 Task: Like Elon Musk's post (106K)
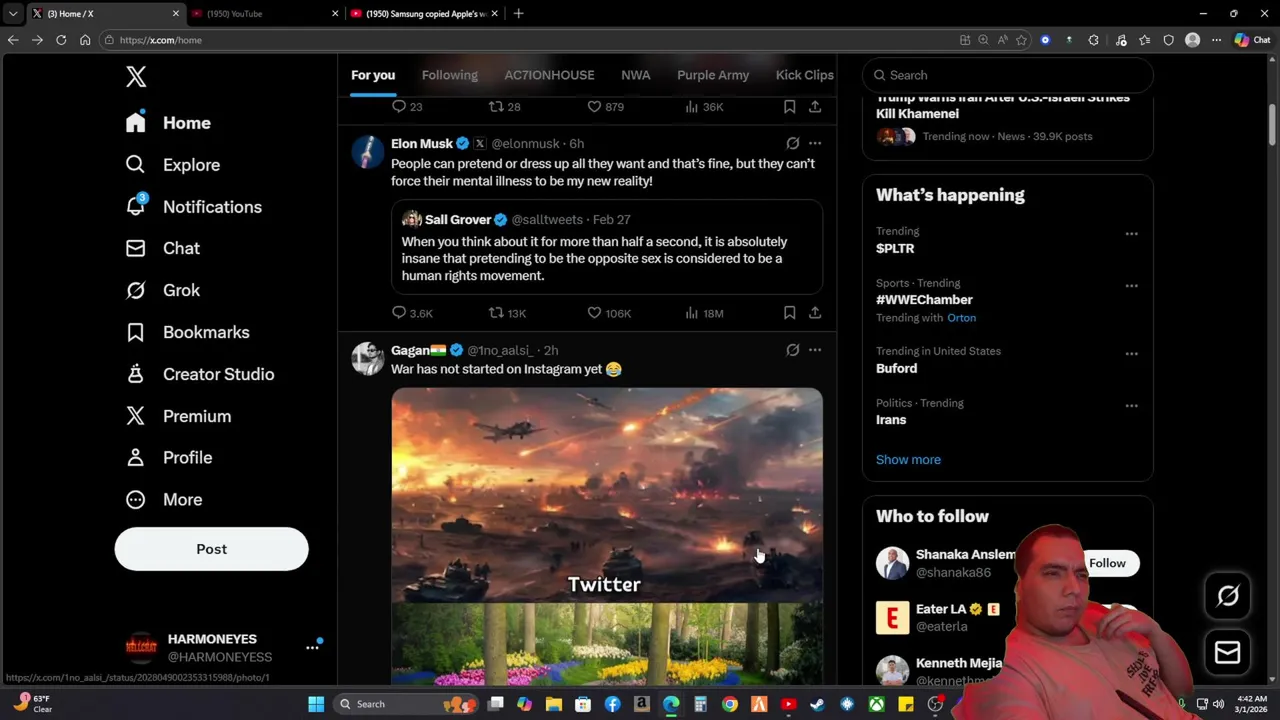pyautogui.click(x=609, y=313)
